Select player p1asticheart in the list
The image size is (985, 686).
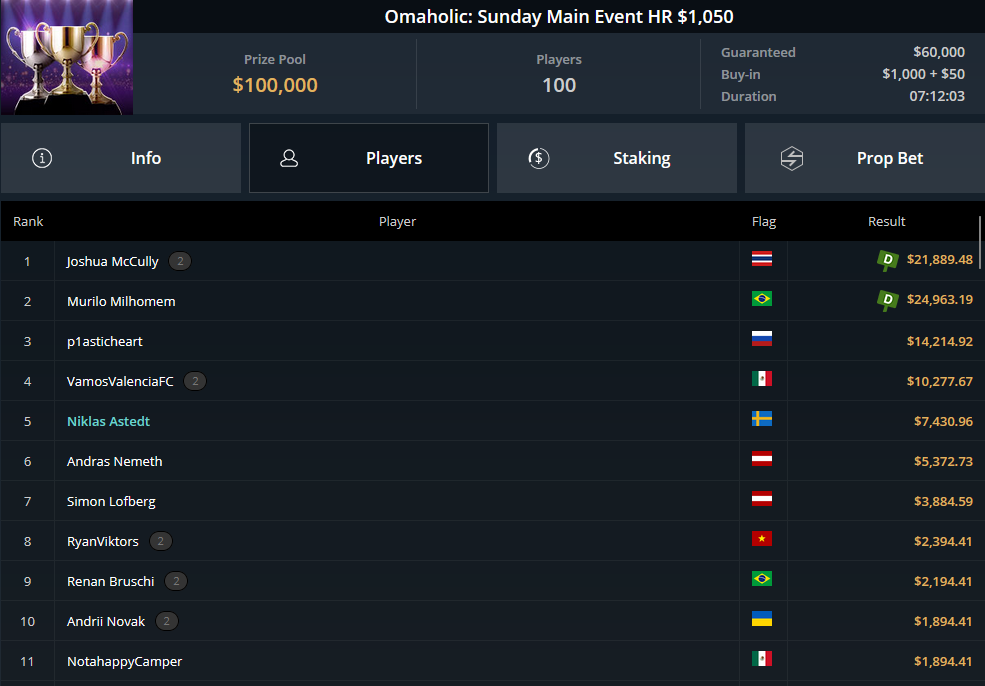[105, 342]
